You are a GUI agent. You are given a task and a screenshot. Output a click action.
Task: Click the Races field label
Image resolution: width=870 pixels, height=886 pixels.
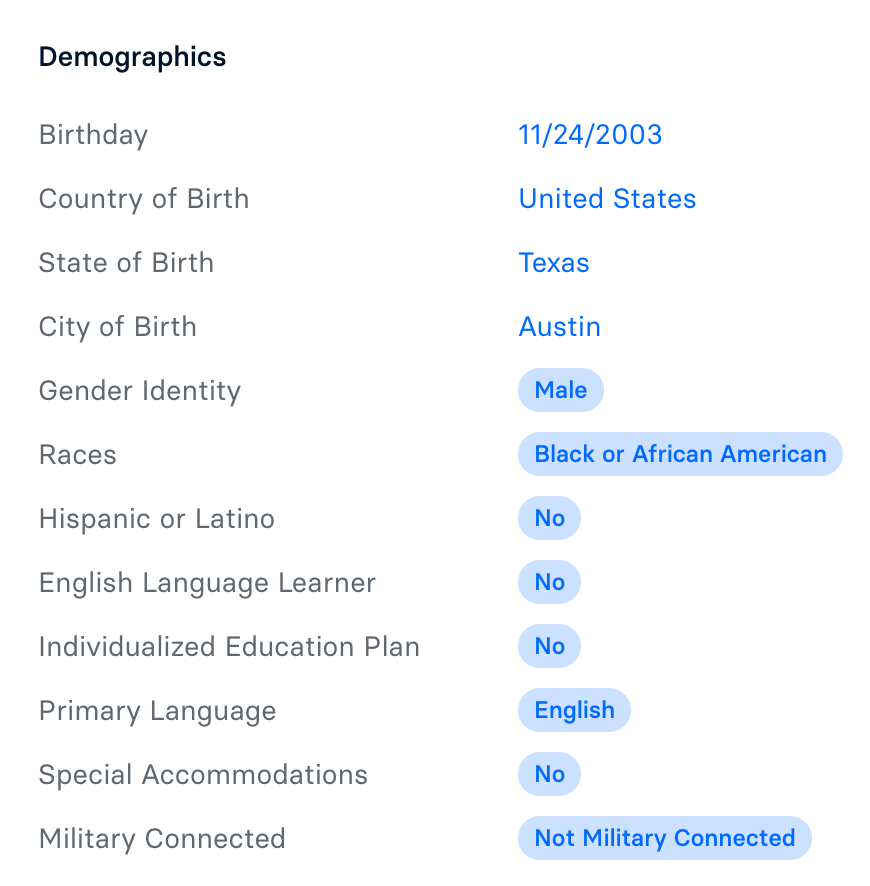(x=77, y=455)
